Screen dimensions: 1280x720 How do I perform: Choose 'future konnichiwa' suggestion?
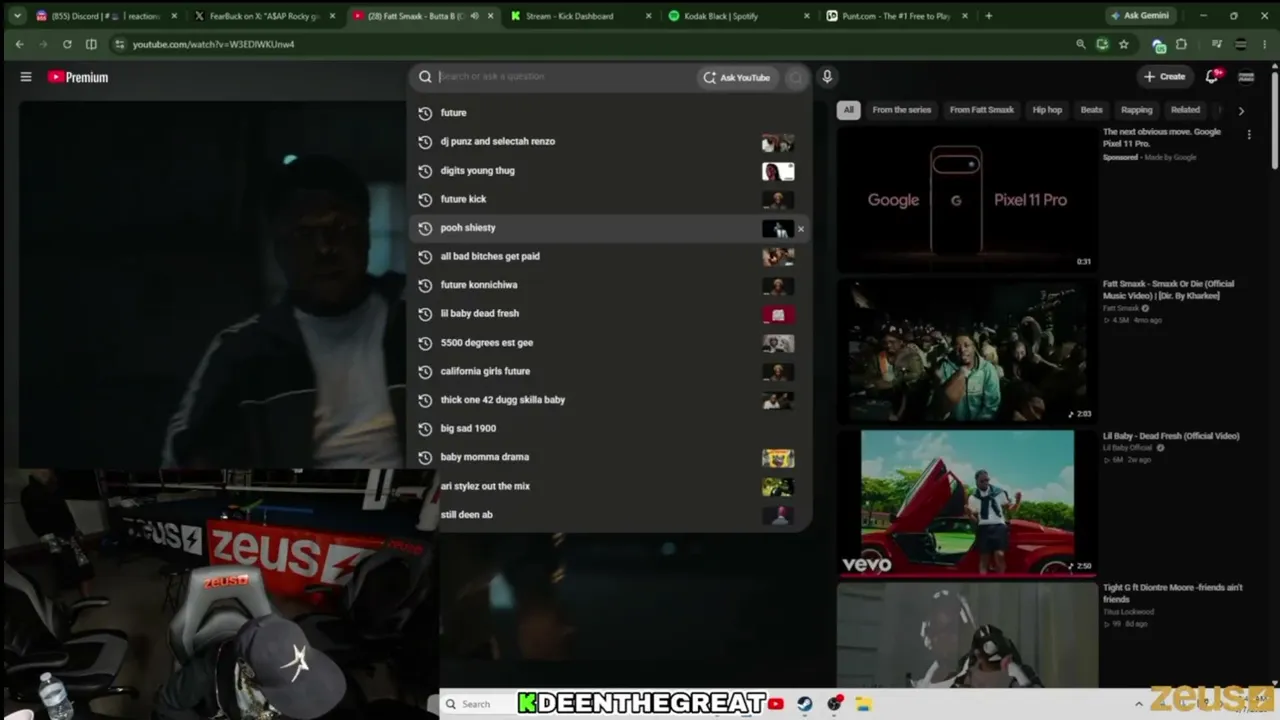(x=610, y=285)
